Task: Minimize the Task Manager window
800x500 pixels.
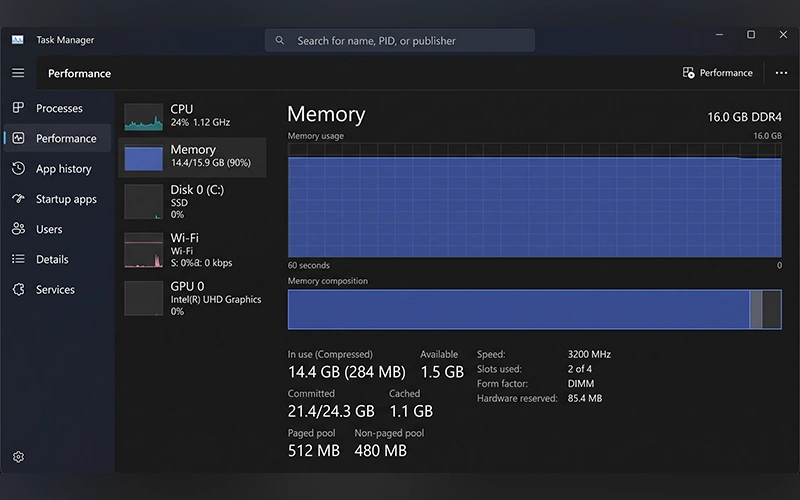Action: (719, 35)
